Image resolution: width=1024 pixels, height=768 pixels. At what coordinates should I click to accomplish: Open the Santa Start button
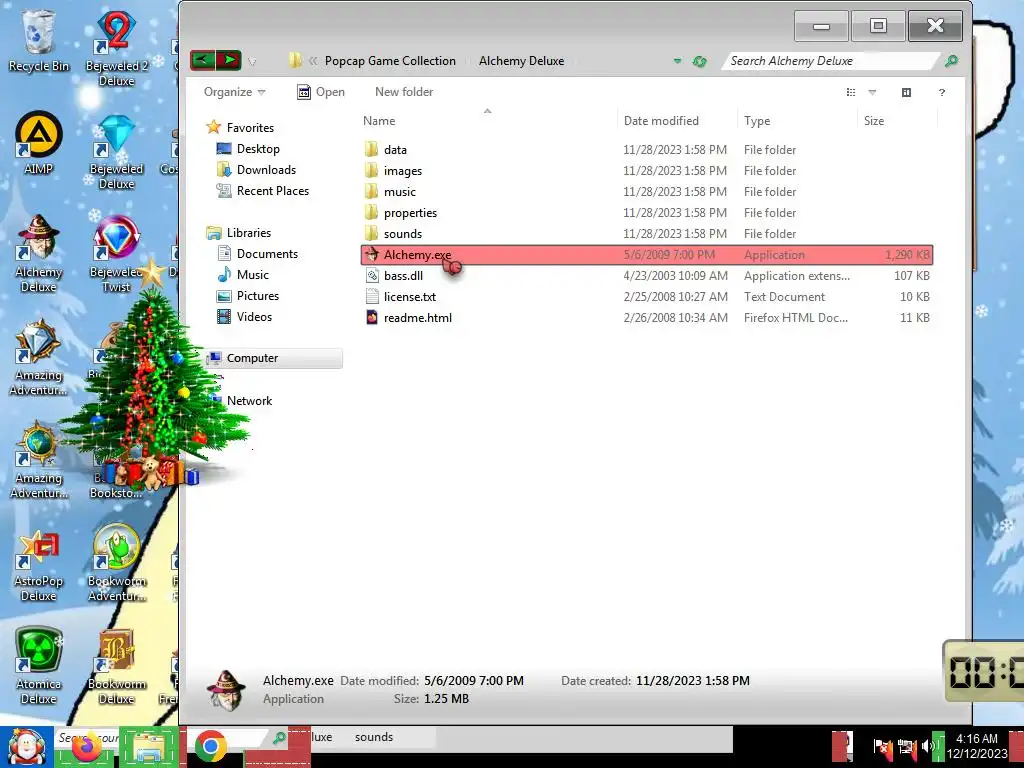click(26, 746)
